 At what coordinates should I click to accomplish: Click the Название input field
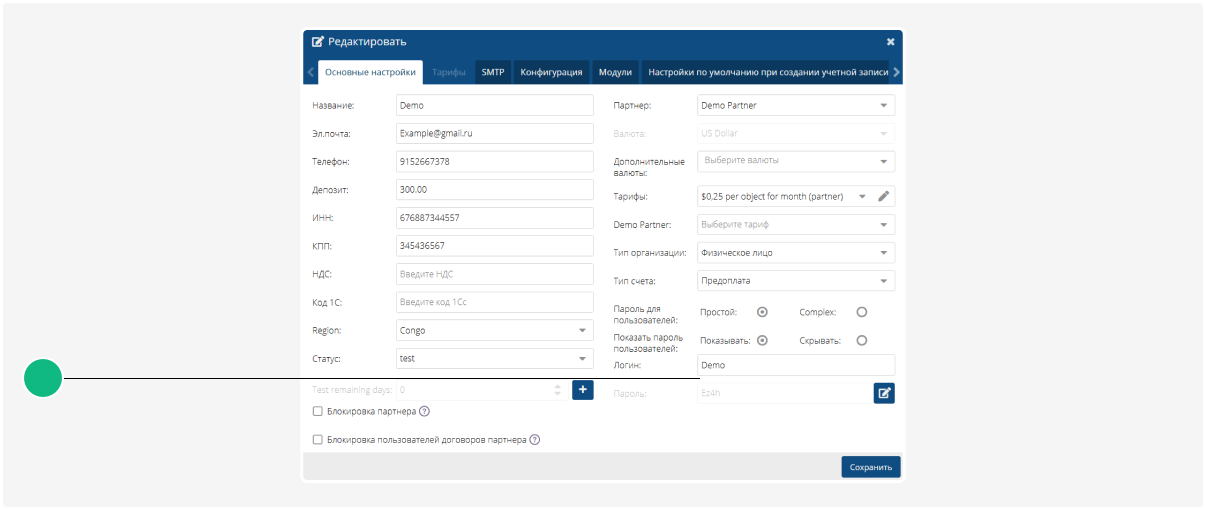(x=494, y=105)
